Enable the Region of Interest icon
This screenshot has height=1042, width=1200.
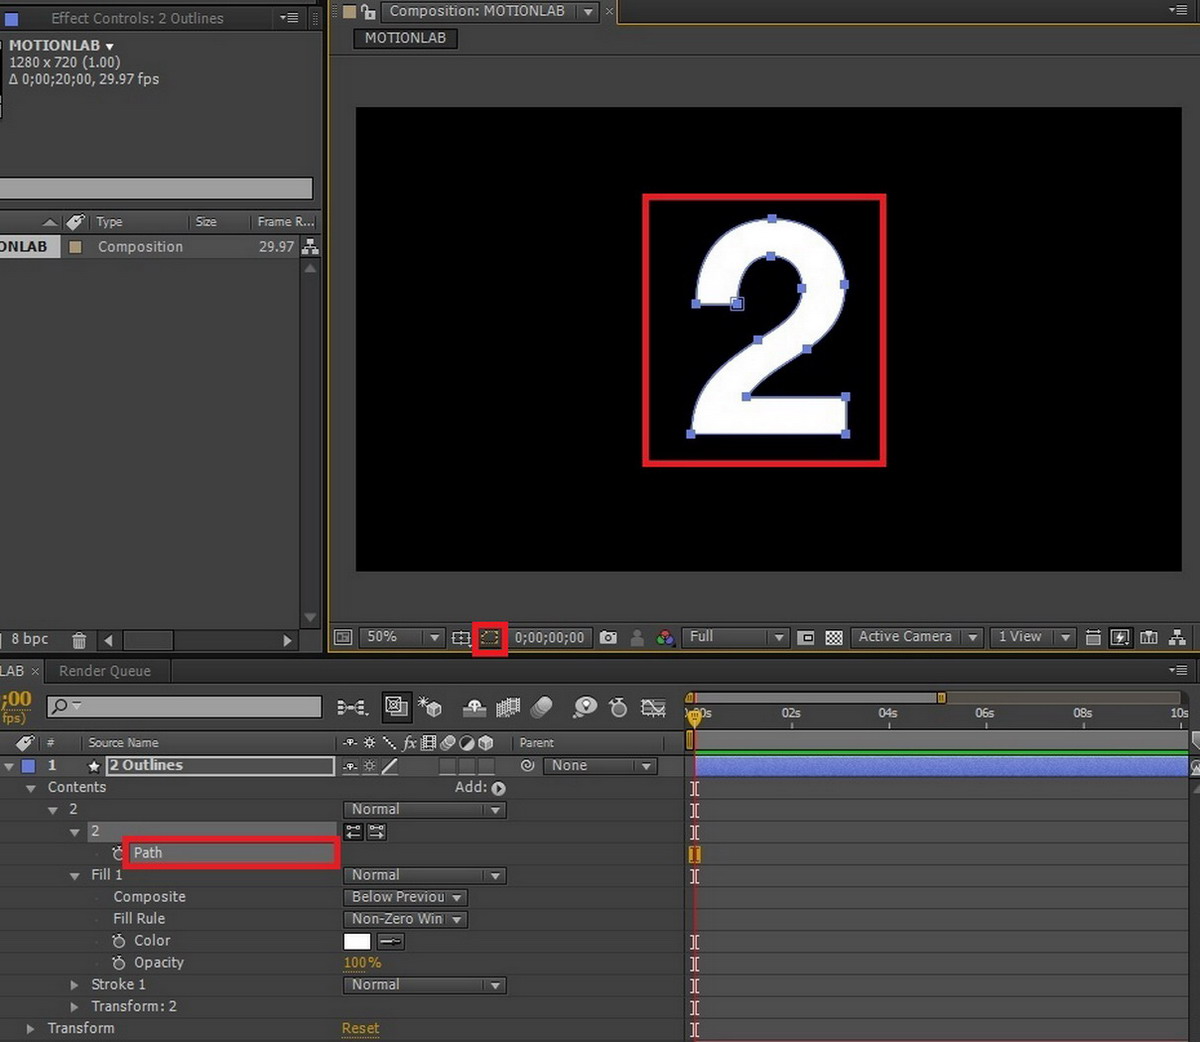tap(807, 637)
